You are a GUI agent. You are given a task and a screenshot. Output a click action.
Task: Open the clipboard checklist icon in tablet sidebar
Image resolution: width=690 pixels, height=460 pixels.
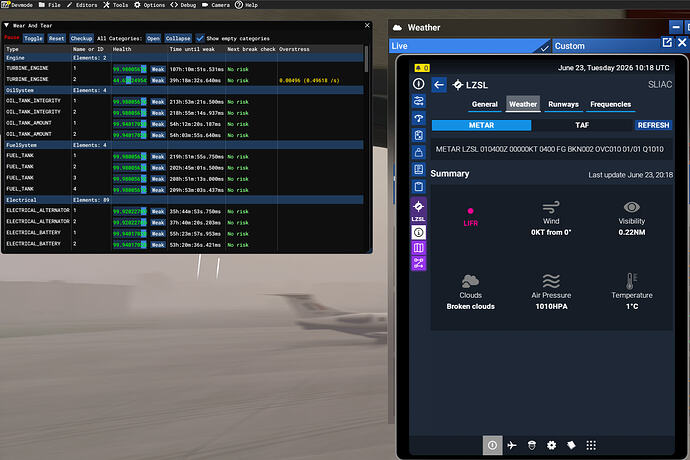(418, 135)
